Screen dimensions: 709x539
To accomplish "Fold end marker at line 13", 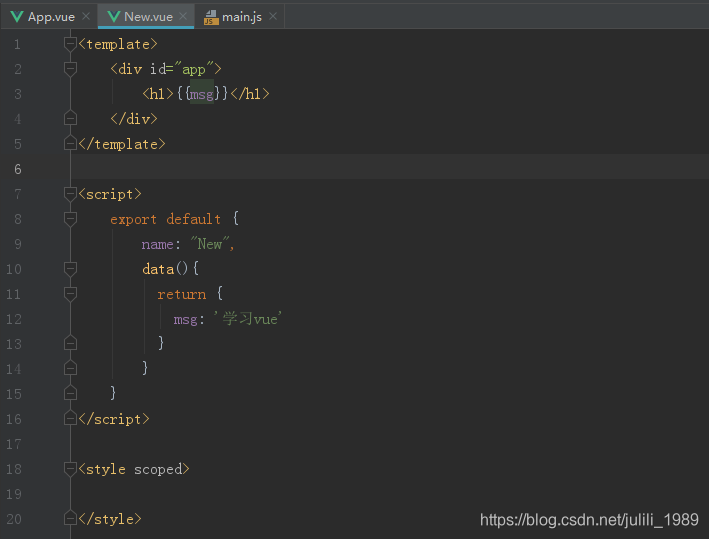I will pos(70,343).
